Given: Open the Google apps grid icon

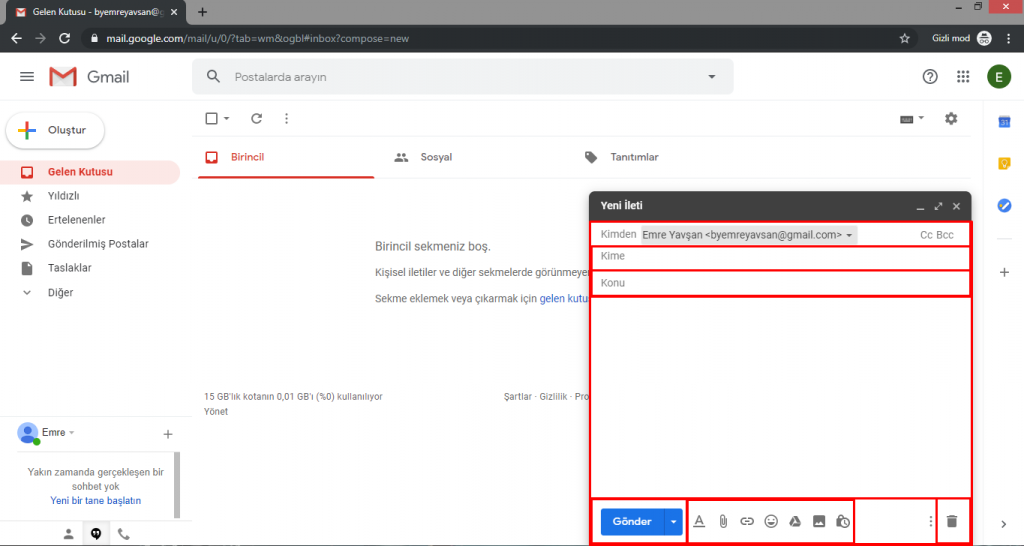Looking at the screenshot, I should [963, 77].
